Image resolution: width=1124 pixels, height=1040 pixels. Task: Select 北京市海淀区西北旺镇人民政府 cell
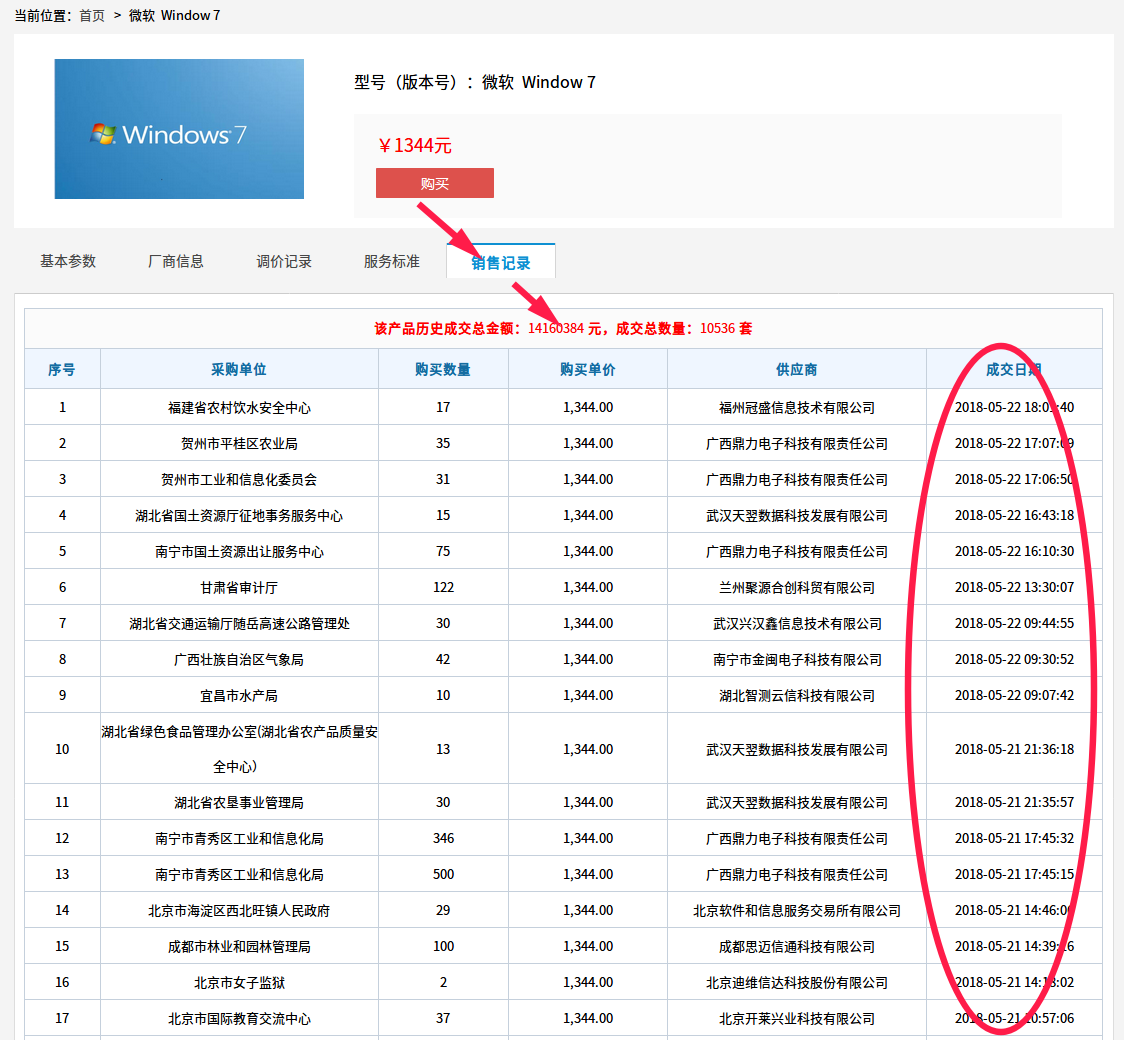[239, 911]
